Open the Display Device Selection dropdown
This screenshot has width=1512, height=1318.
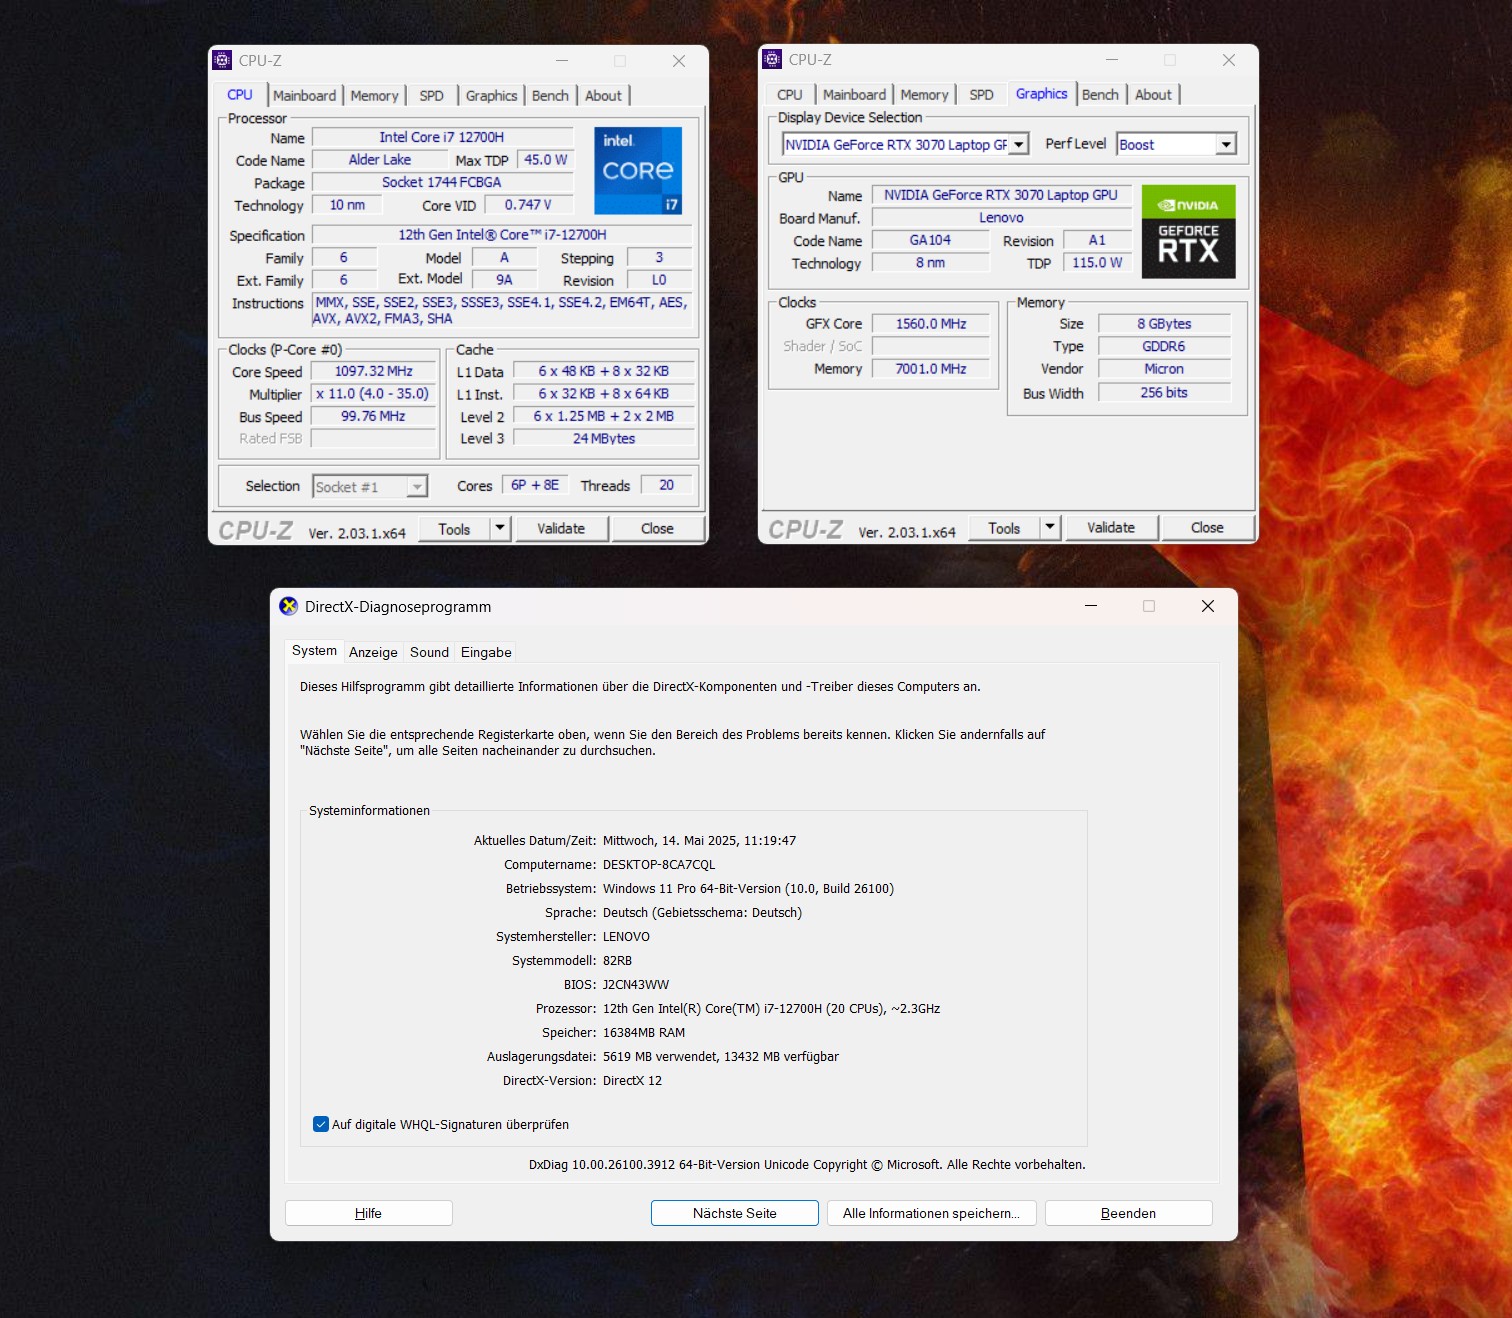point(1018,145)
